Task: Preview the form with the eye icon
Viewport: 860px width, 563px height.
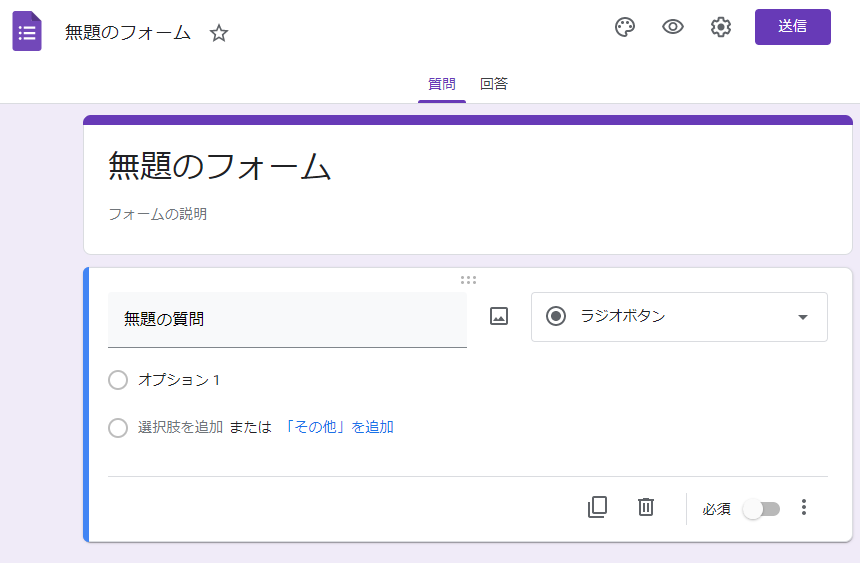Action: (x=672, y=27)
